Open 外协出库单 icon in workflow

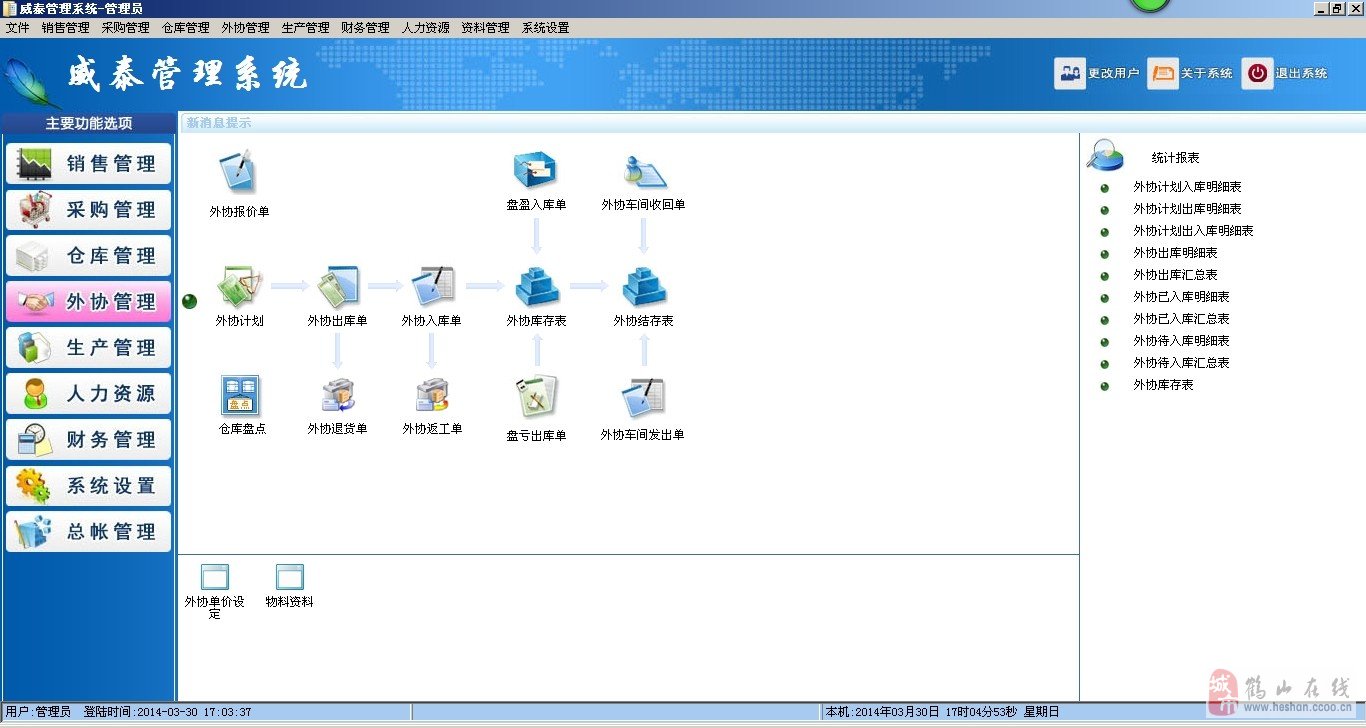click(337, 288)
